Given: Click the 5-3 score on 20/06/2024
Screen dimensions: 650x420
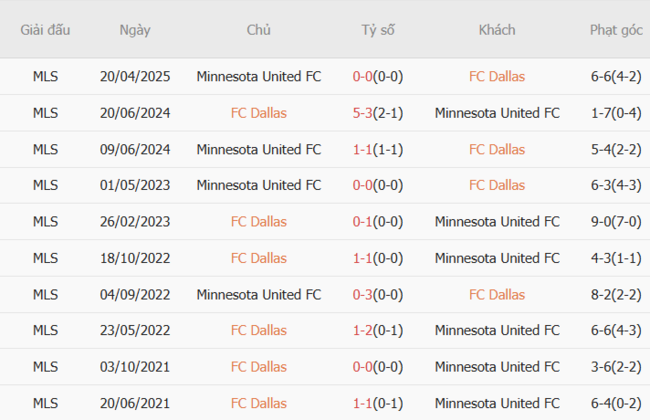Looking at the screenshot, I should [362, 113].
